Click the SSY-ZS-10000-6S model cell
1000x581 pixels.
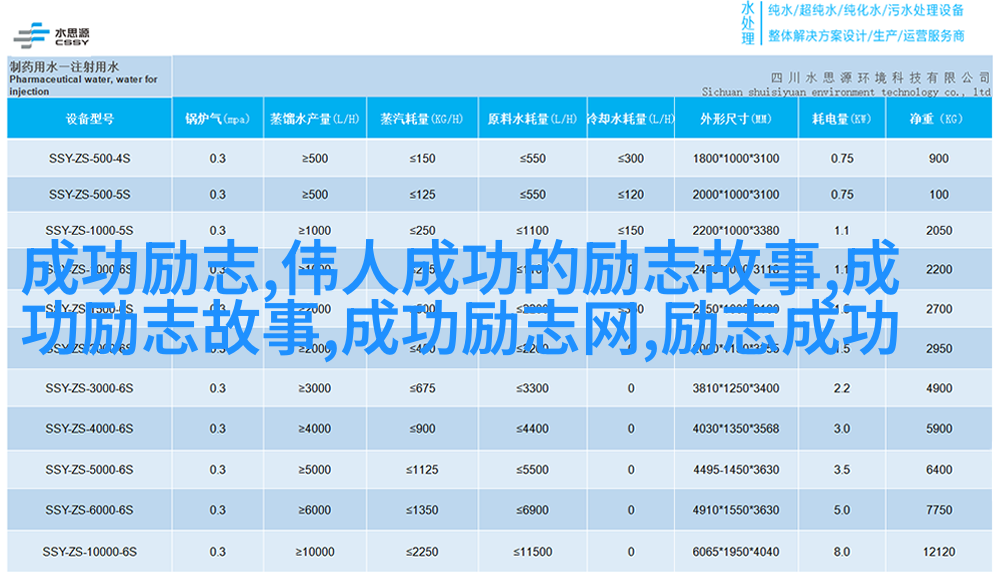tap(89, 552)
